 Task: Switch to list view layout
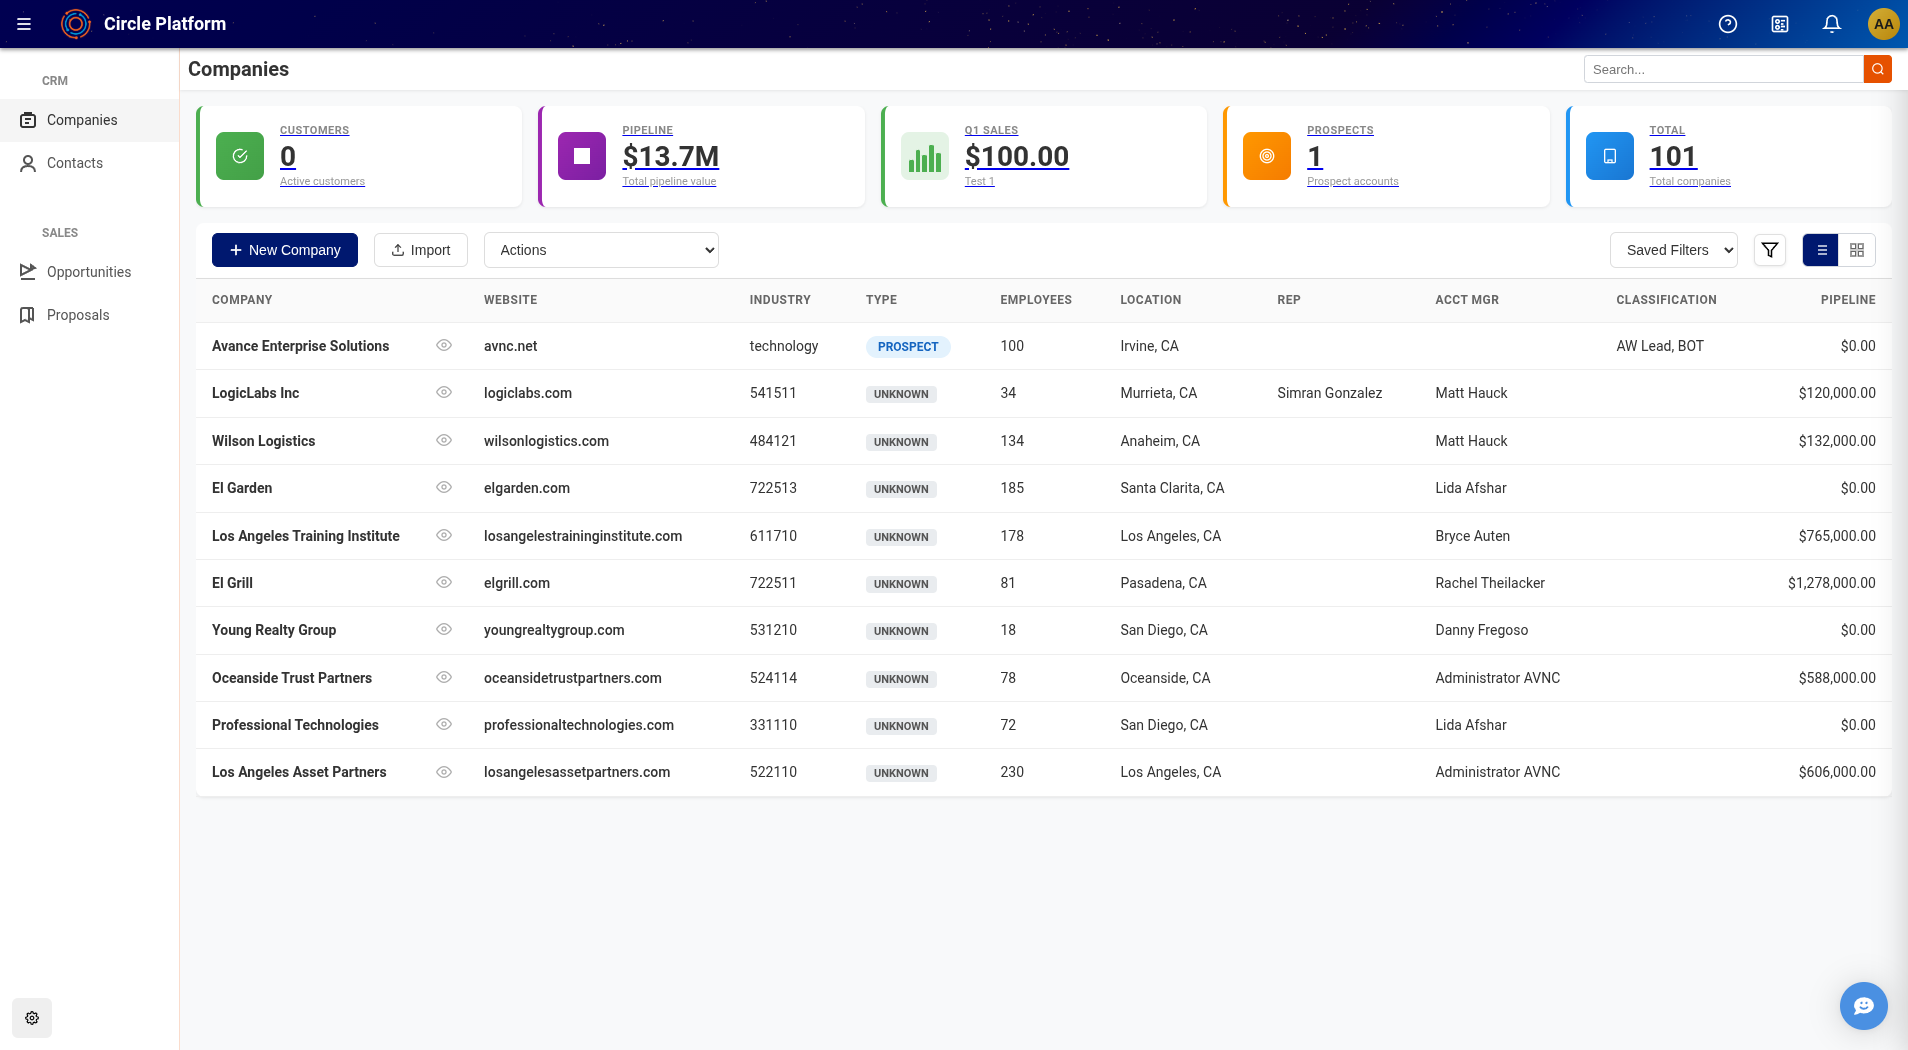click(1821, 250)
